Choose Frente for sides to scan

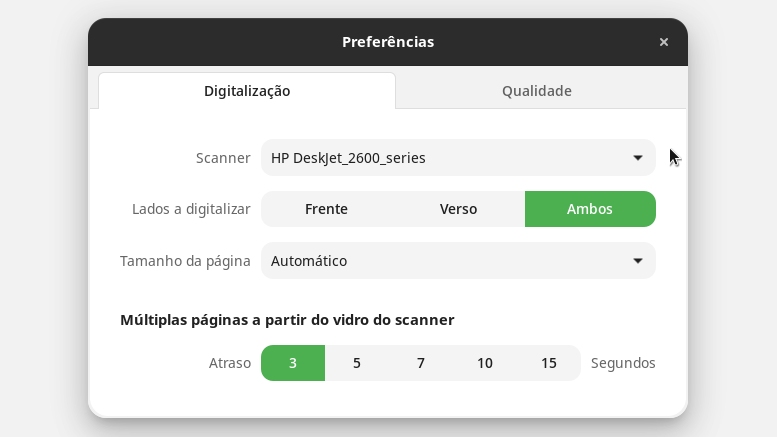pyautogui.click(x=327, y=209)
